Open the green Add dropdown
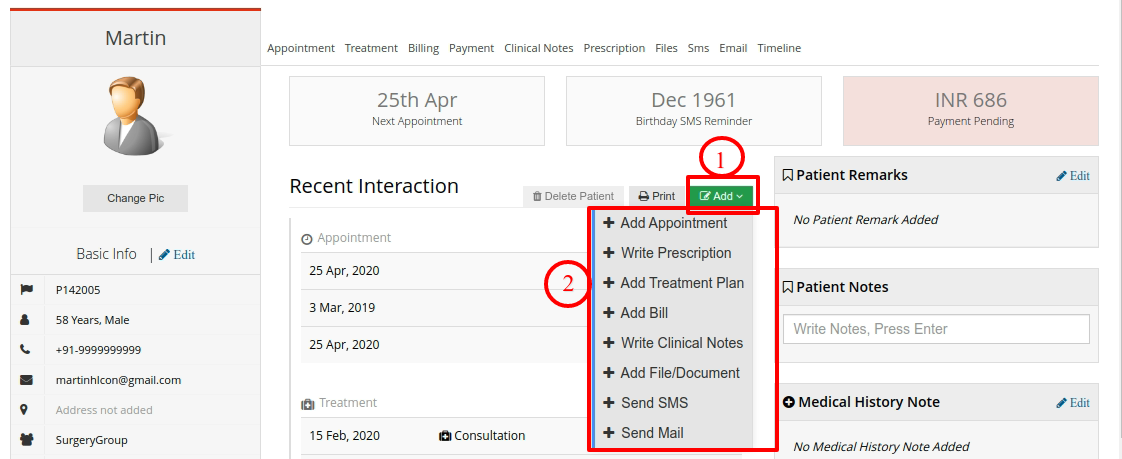Screen dimensions: 1122x459 point(721,196)
